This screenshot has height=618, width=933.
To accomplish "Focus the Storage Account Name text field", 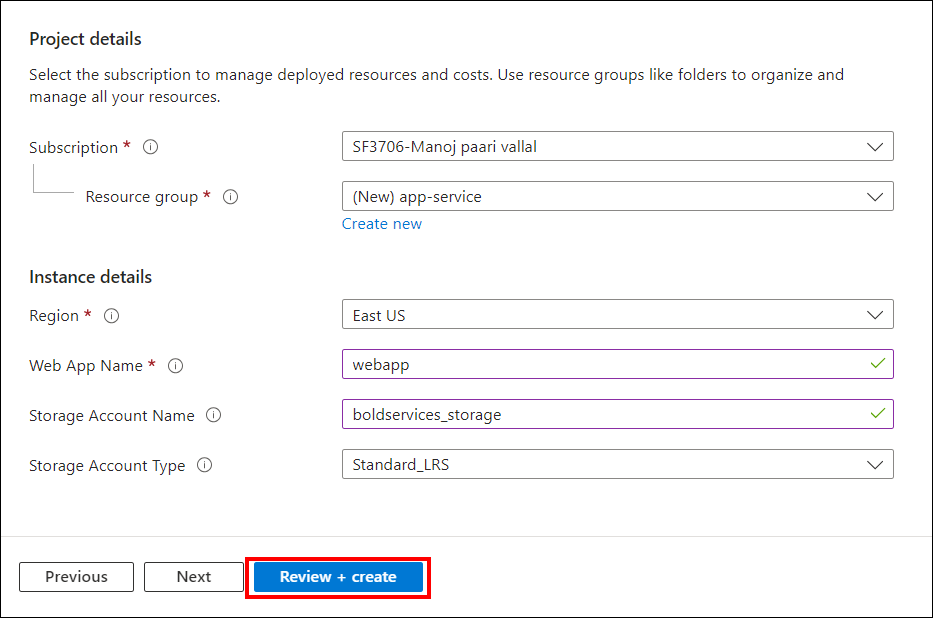I will 600,414.
